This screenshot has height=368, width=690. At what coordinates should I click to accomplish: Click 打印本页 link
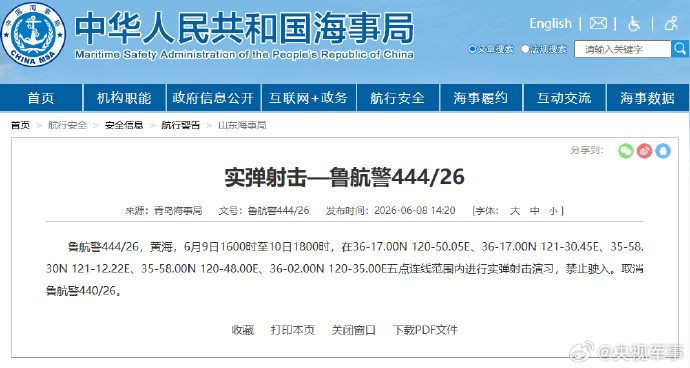coord(293,330)
